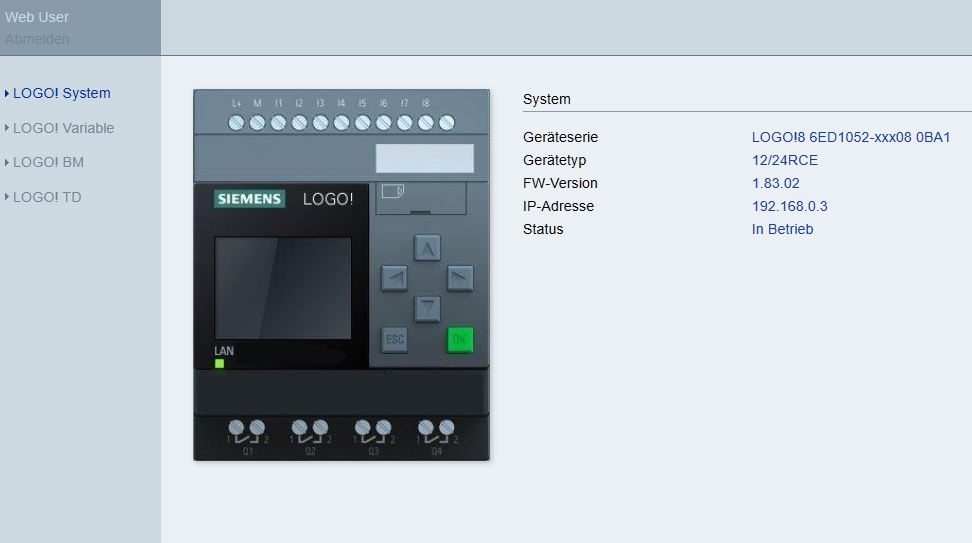Viewport: 972px width, 543px height.
Task: Click the IP address value 192.168.0.3
Action: coord(789,206)
